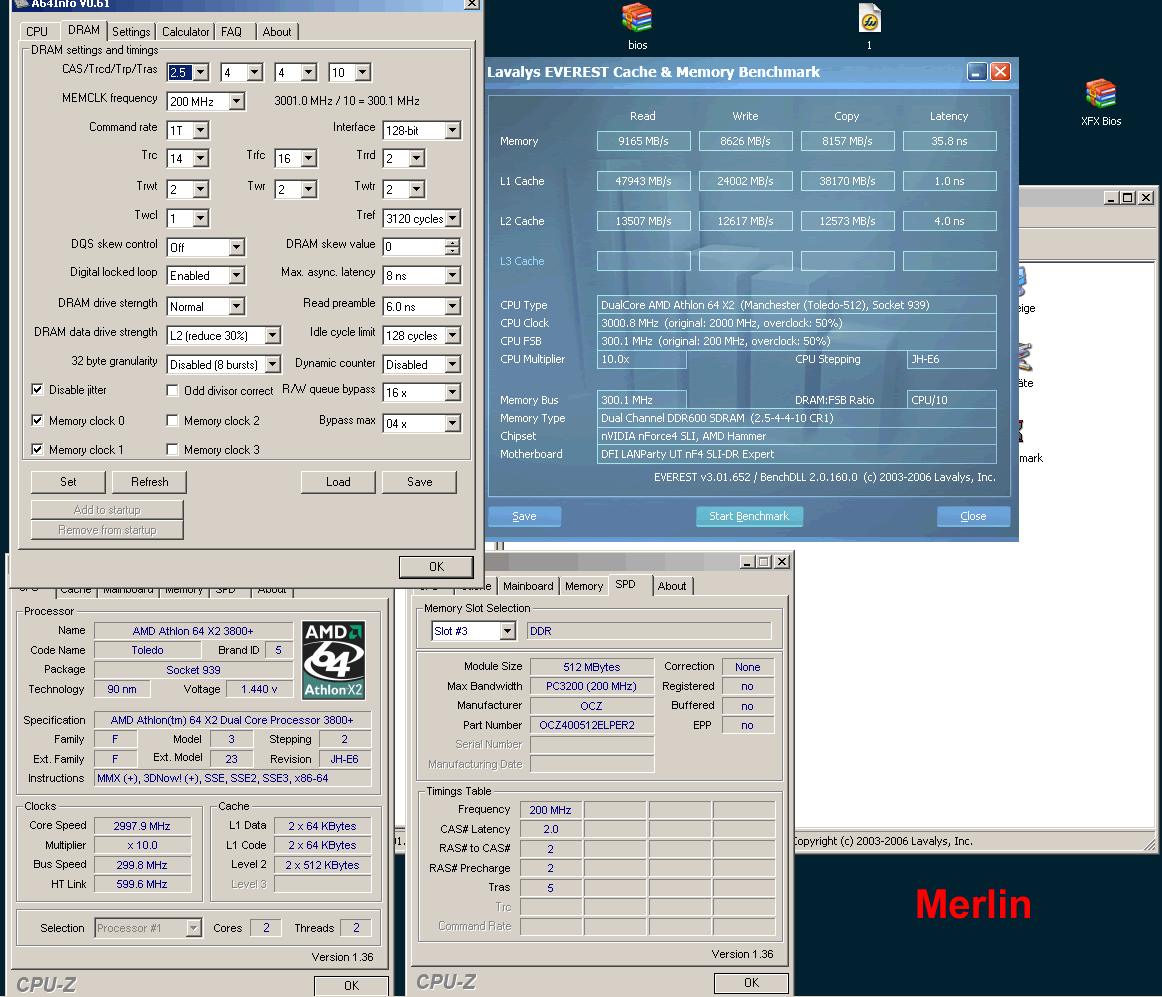
Task: Expand the Trfc value 16 dropdown
Action: [x=309, y=159]
